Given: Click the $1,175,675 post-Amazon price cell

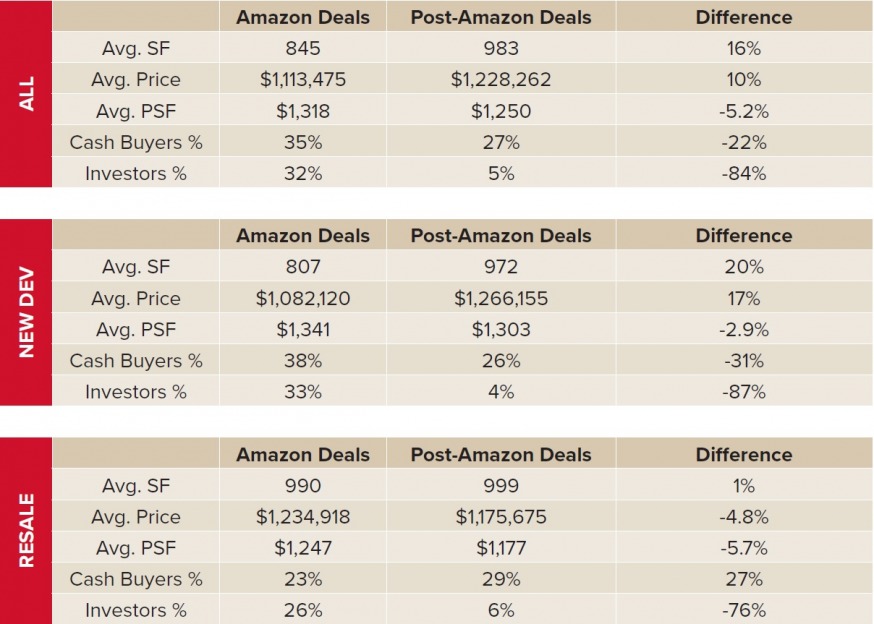Looking at the screenshot, I should pyautogui.click(x=500, y=517).
